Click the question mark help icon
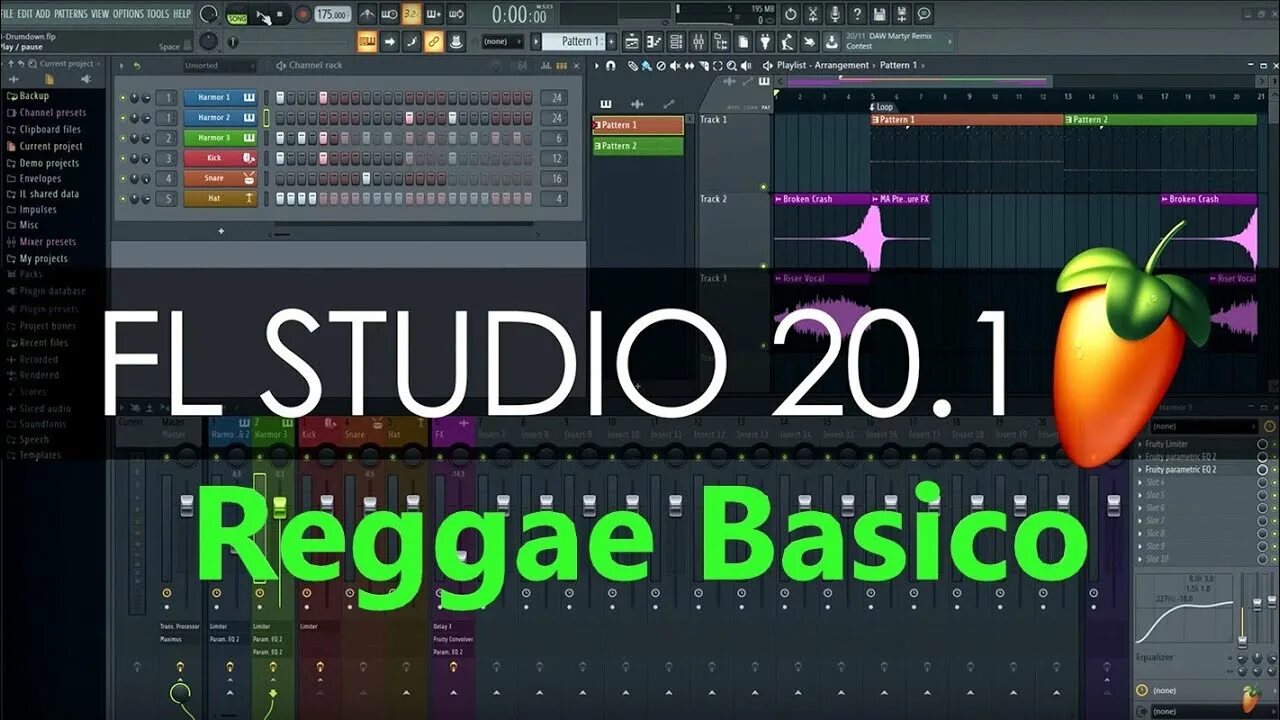This screenshot has width=1280, height=720. [857, 14]
